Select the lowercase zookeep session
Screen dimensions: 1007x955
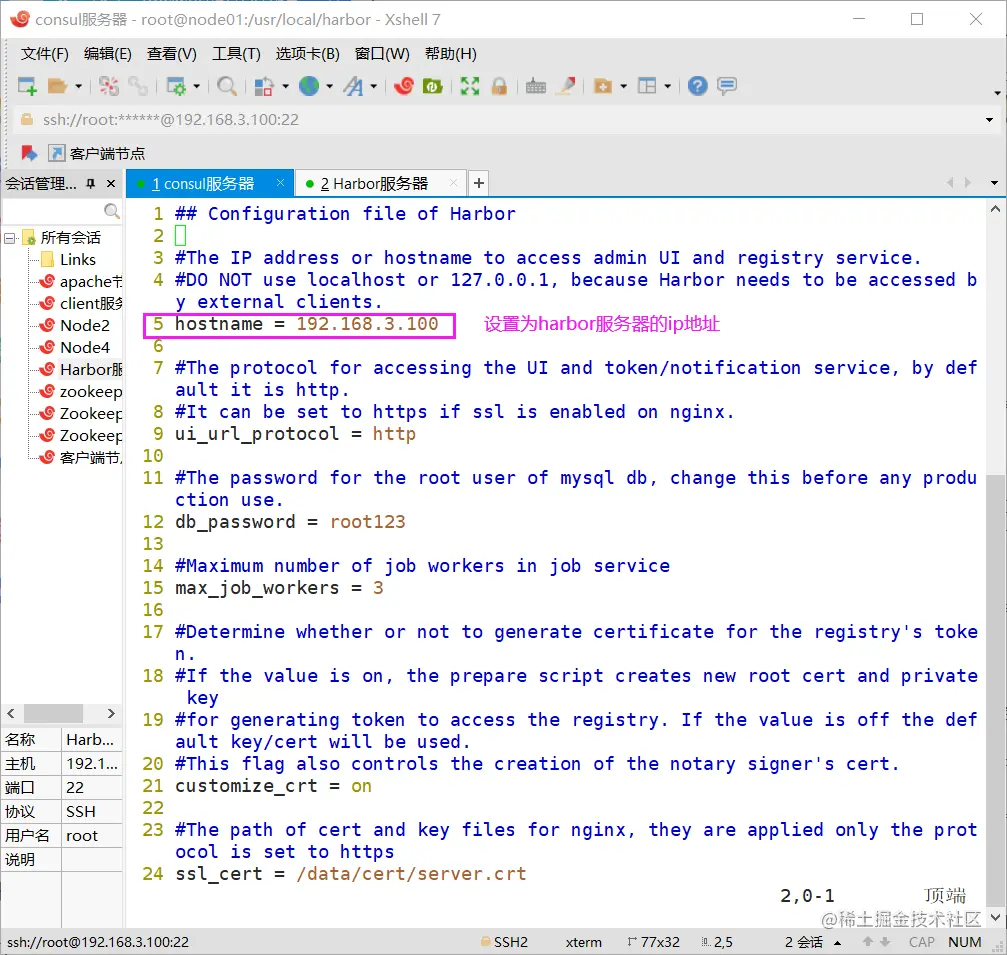point(80,391)
